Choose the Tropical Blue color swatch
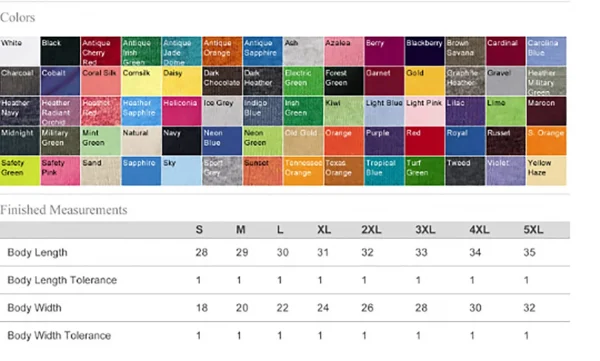Image resolution: width=600 pixels, height=361 pixels. click(x=384, y=171)
